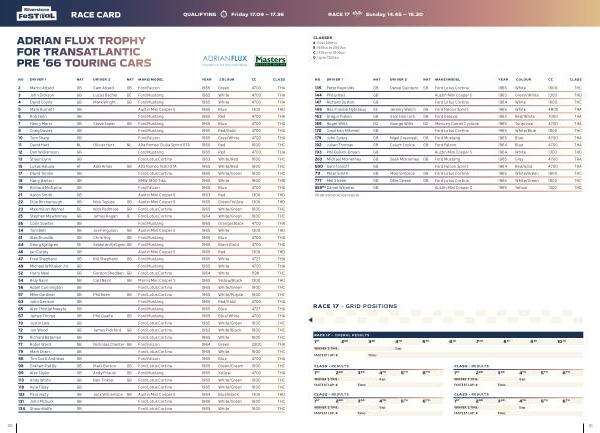The width and height of the screenshot is (600, 433).
Task: Select driver Alex Brundle in row 42
Action: click(41, 238)
